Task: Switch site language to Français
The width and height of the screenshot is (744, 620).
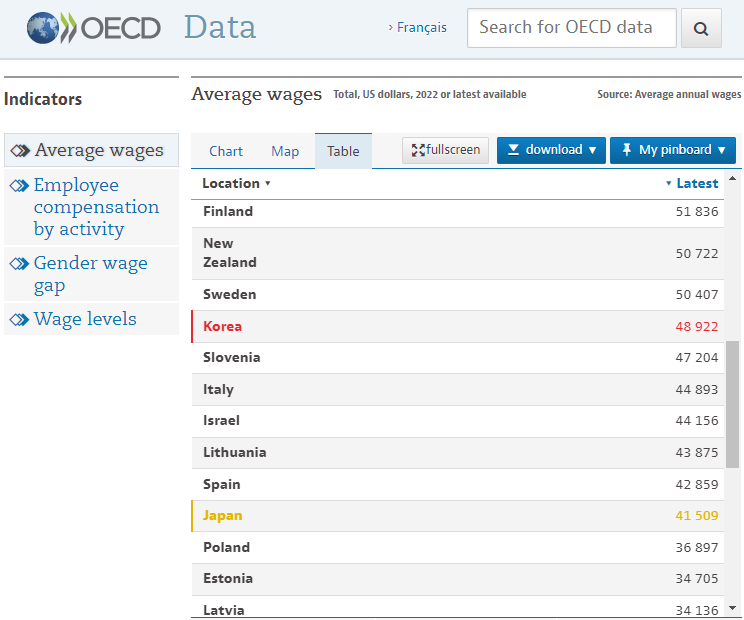Action: point(420,28)
